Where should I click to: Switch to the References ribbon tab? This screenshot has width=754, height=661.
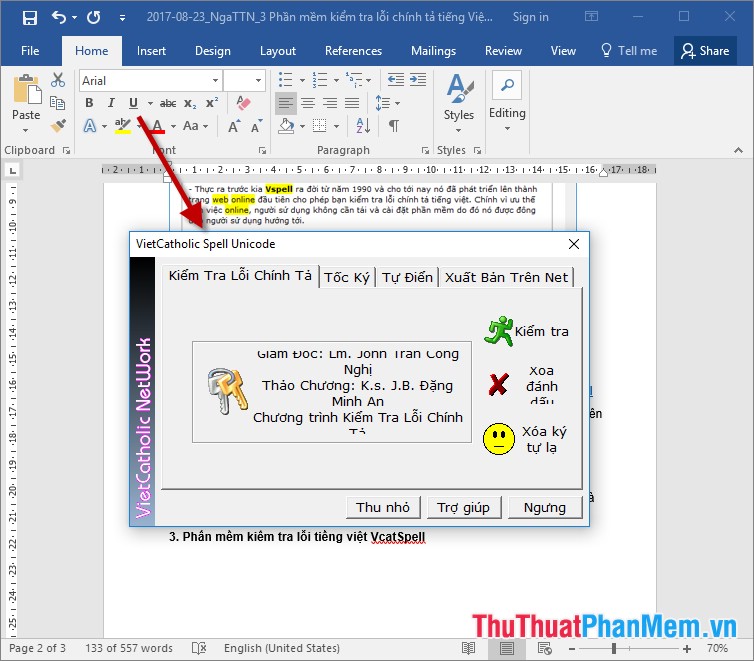pos(353,51)
